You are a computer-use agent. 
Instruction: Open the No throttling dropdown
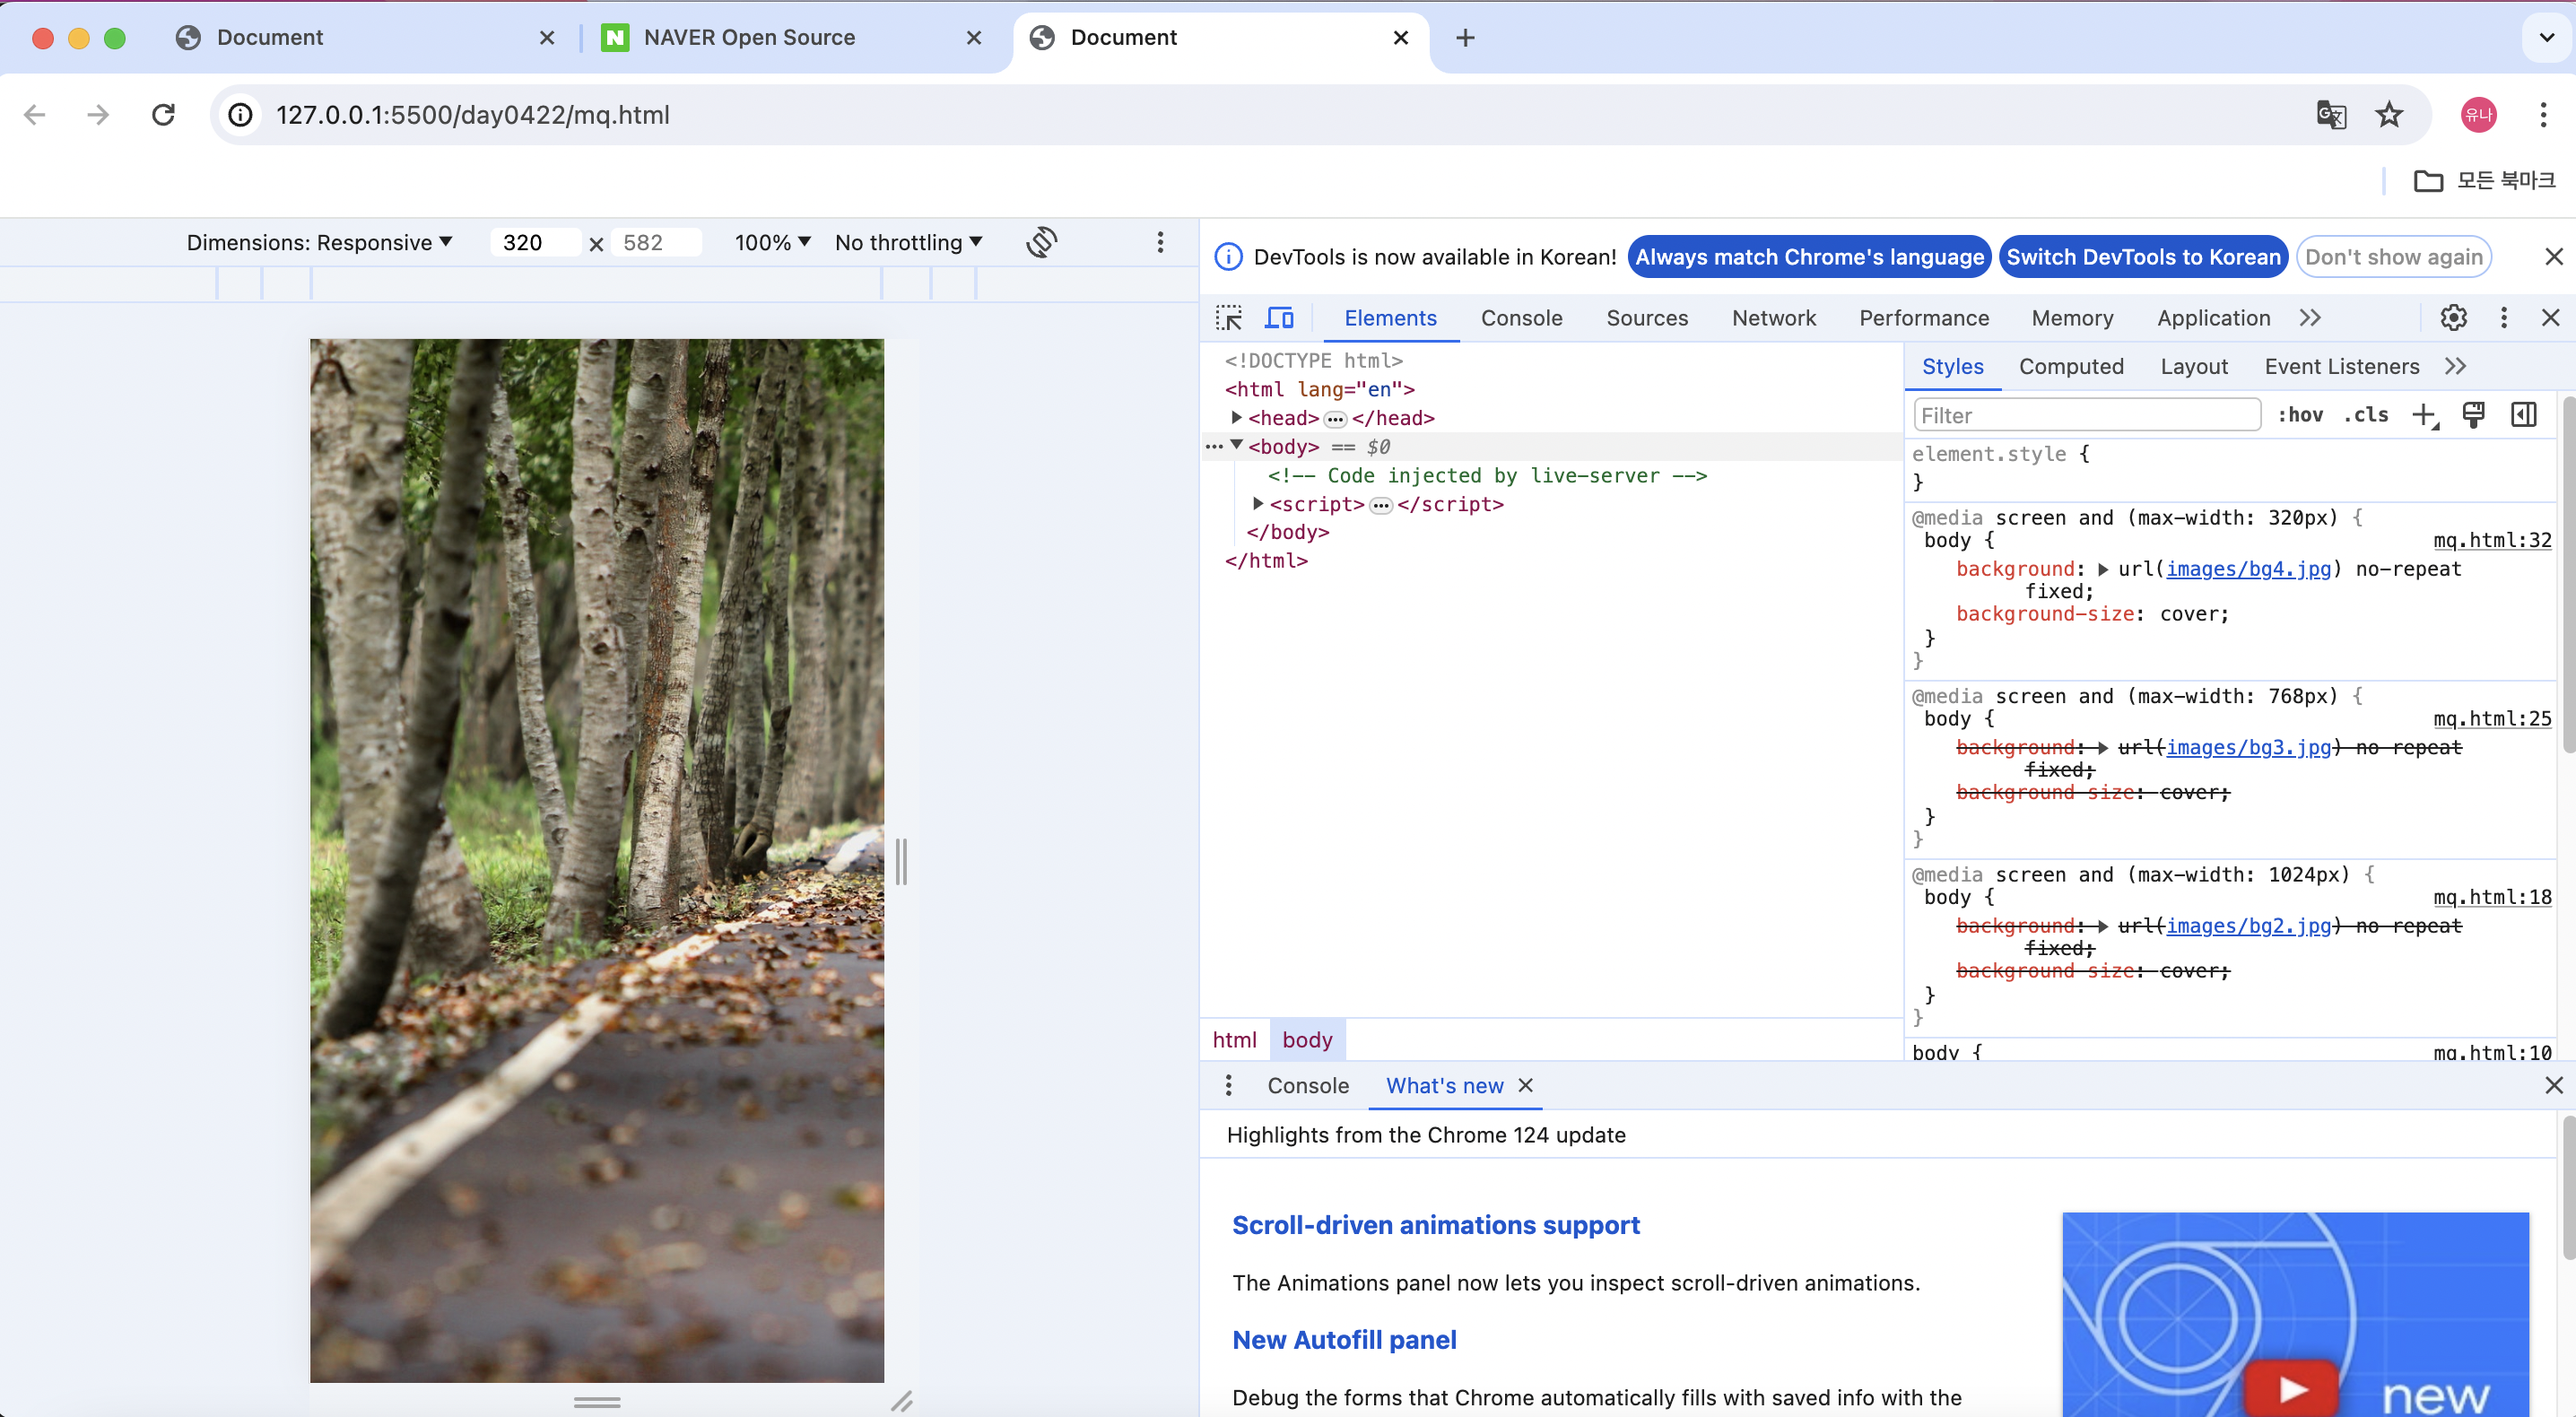908,243
